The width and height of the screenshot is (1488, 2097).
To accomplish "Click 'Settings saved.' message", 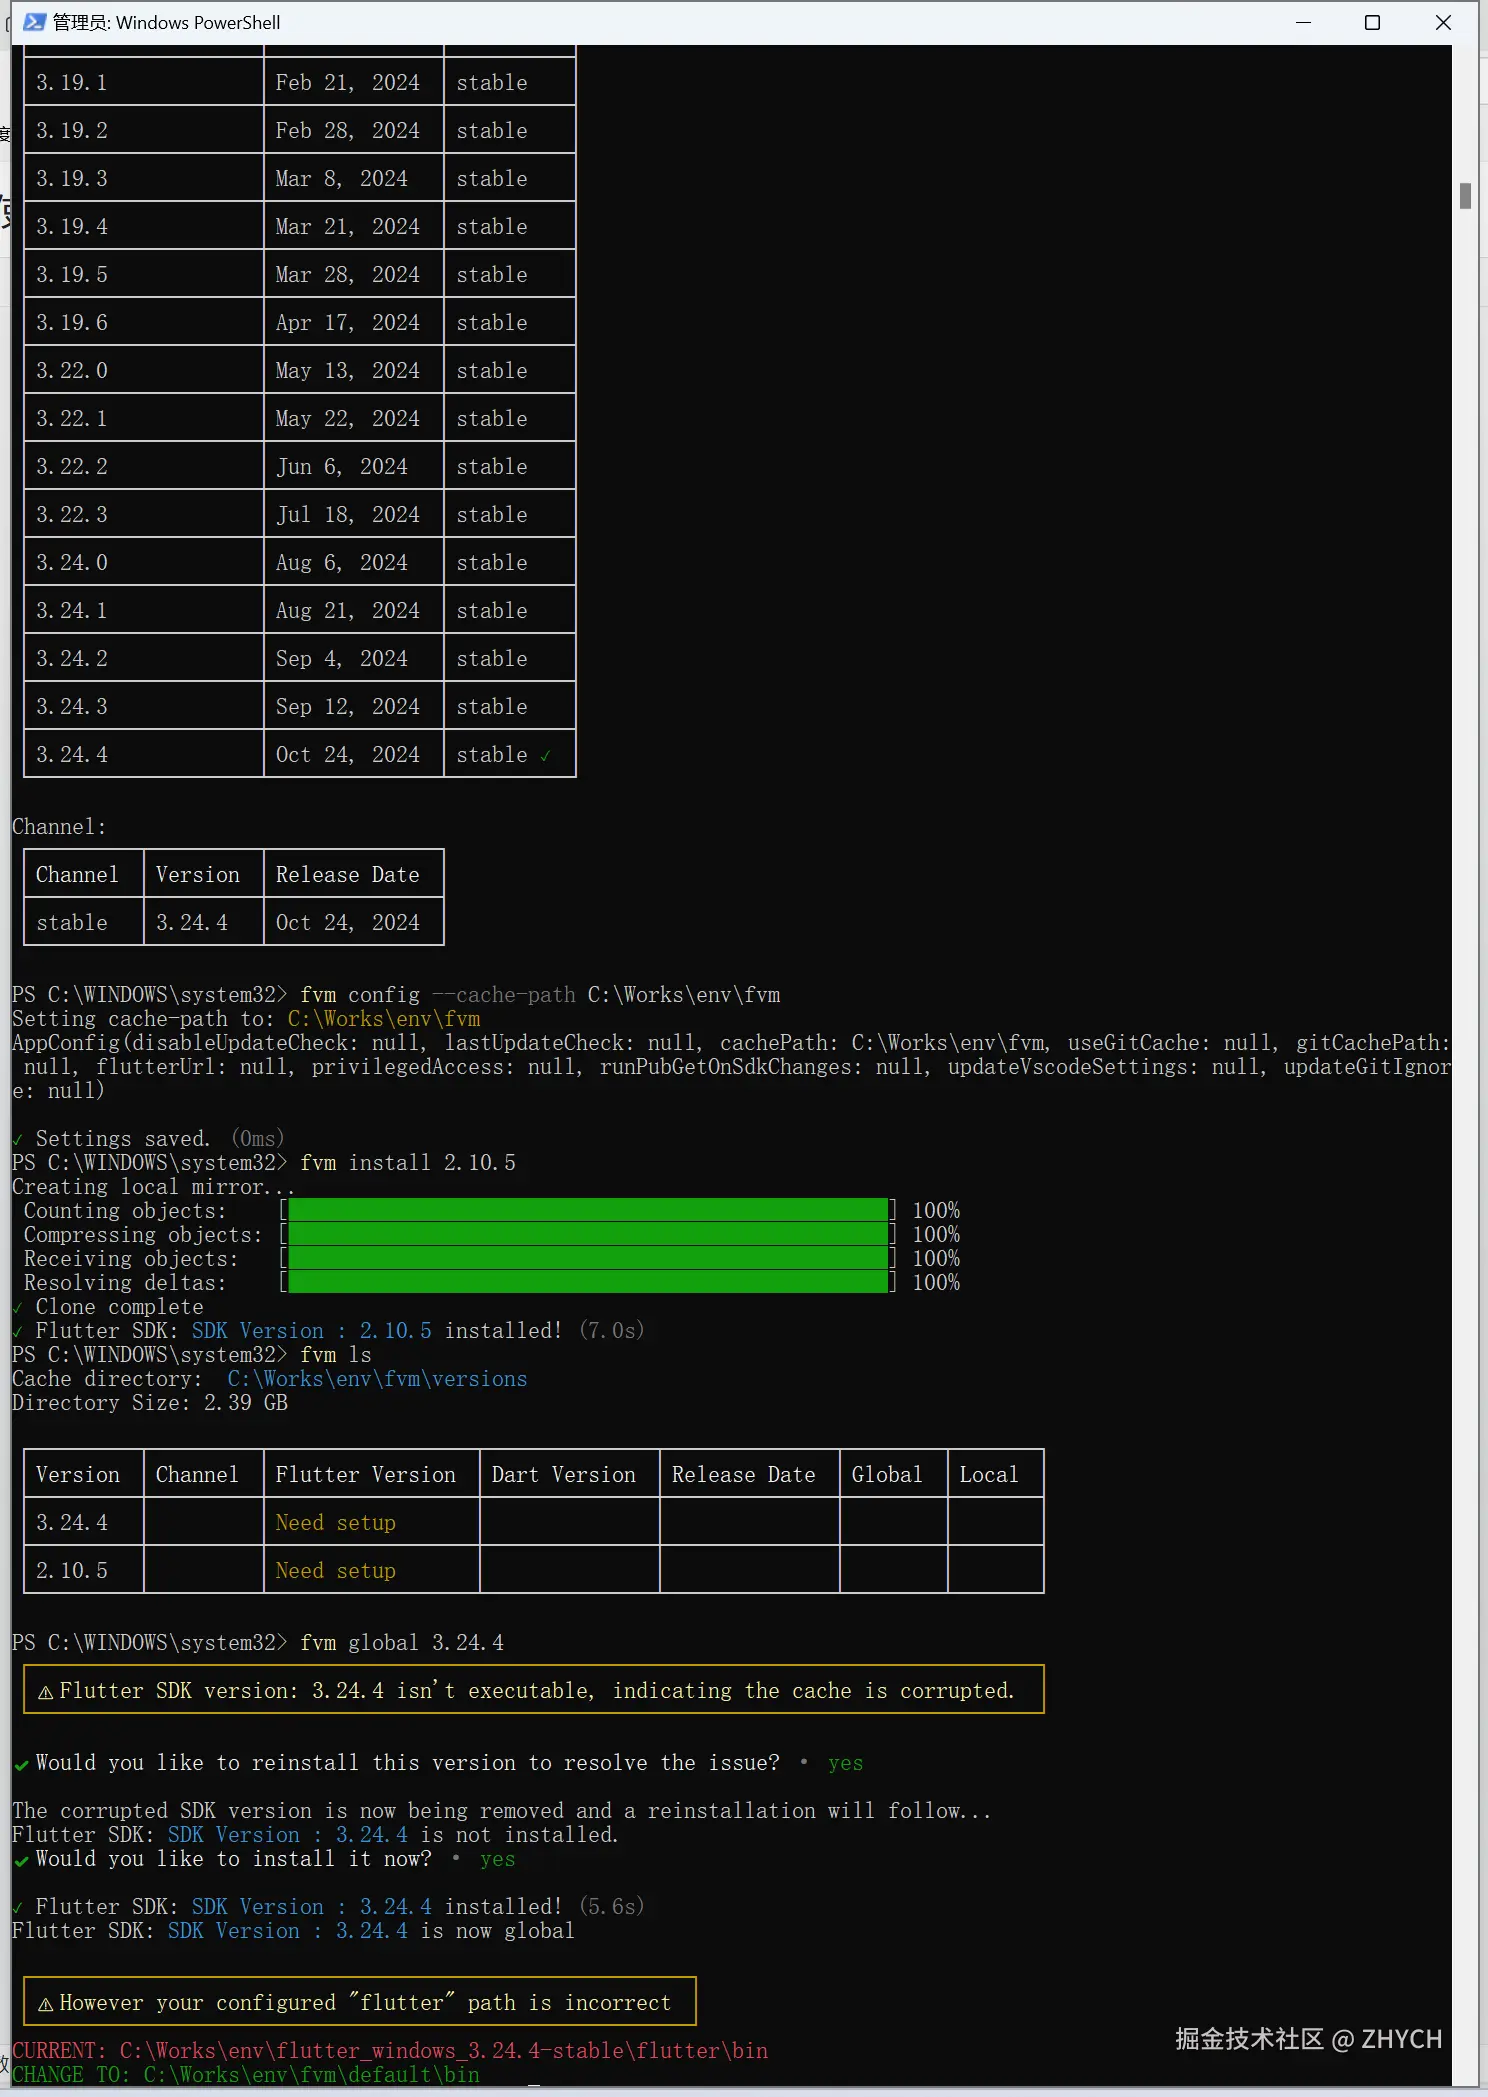I will [x=123, y=1139].
